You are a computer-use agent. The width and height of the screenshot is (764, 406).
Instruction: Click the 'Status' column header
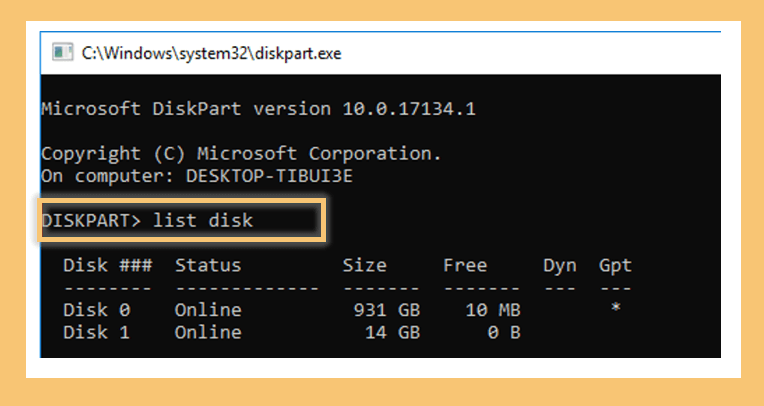pyautogui.click(x=208, y=265)
